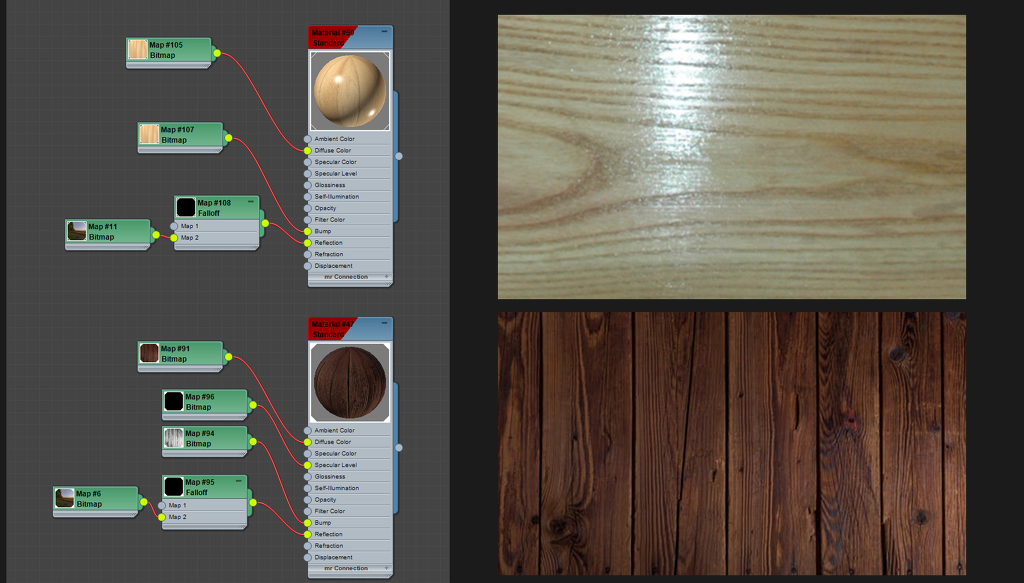
Task: Click Glossiness socket on Material #50
Action: [308, 185]
